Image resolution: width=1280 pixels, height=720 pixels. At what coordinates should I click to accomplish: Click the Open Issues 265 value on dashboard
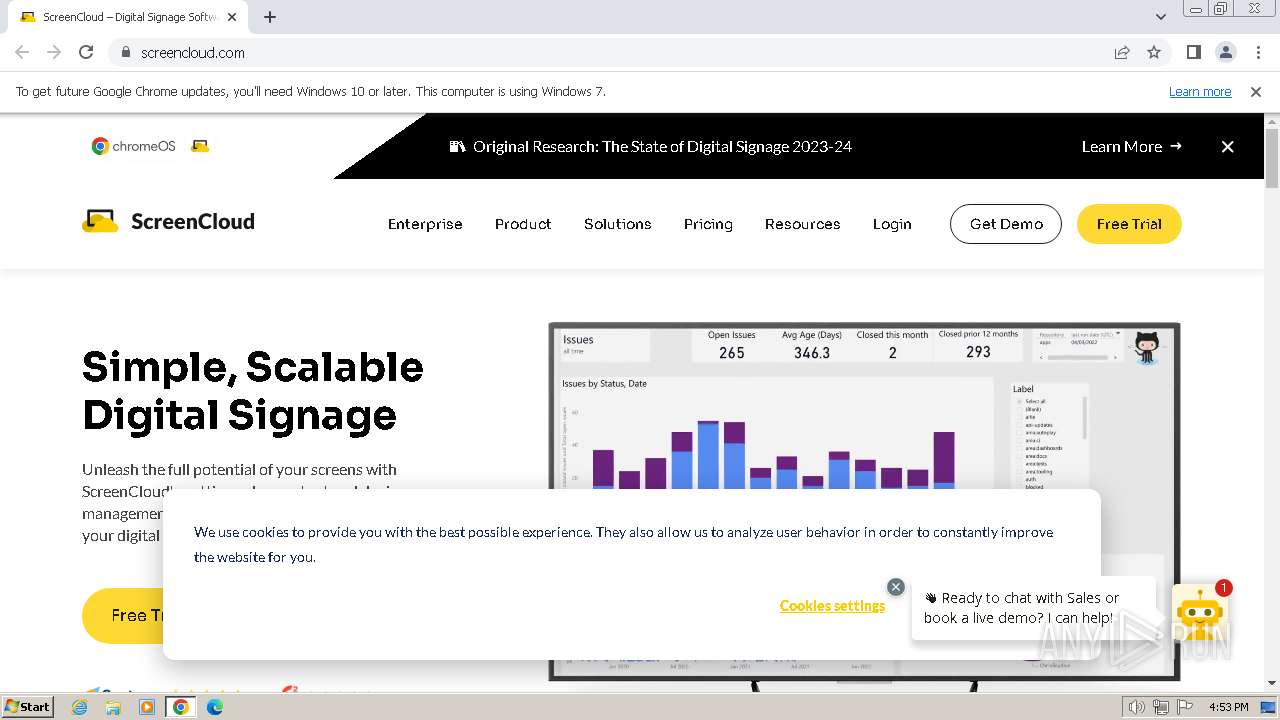(x=732, y=353)
